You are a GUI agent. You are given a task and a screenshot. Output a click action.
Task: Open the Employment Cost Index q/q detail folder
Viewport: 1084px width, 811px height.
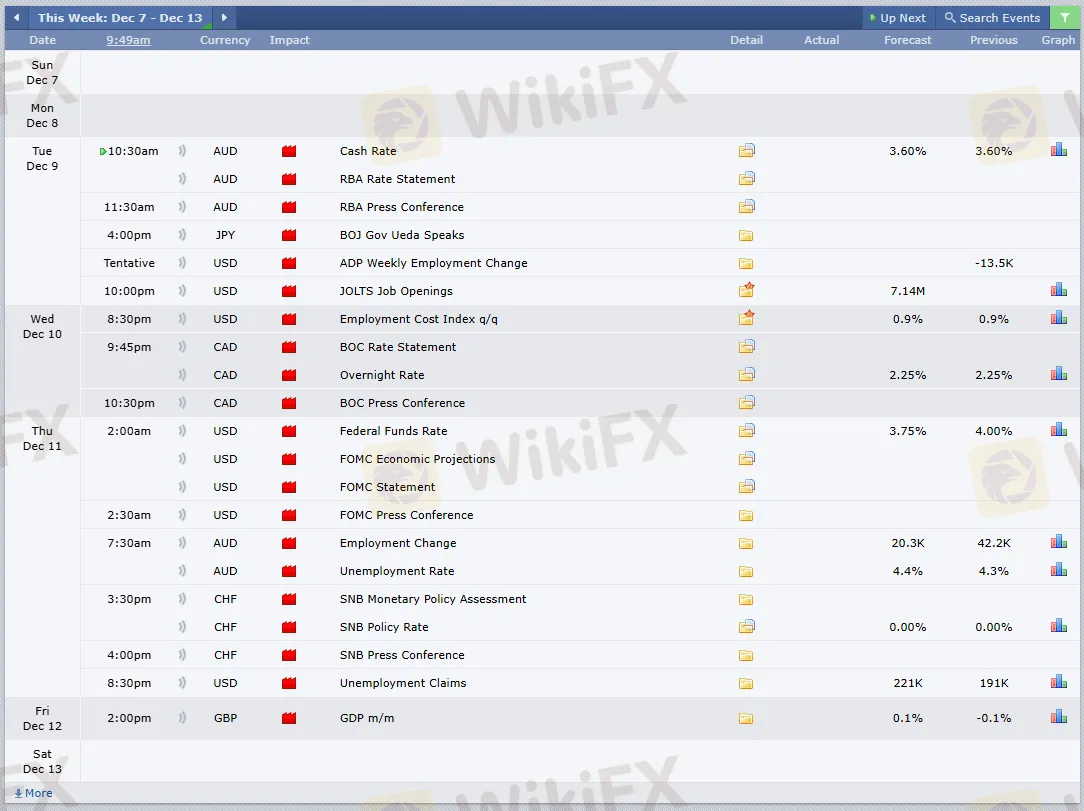coord(746,319)
